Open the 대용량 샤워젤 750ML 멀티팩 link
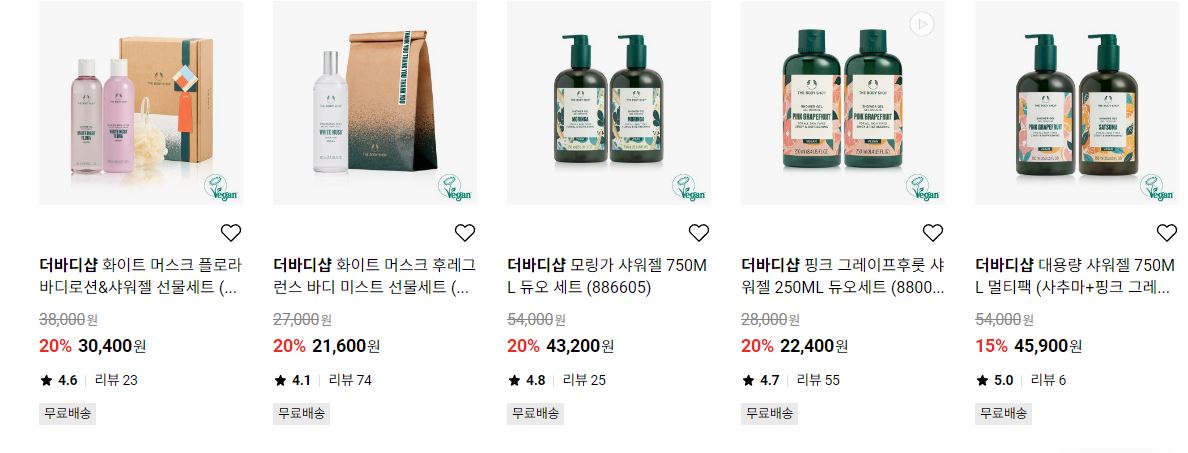Viewport: 1188px width, 453px height. click(x=1075, y=276)
